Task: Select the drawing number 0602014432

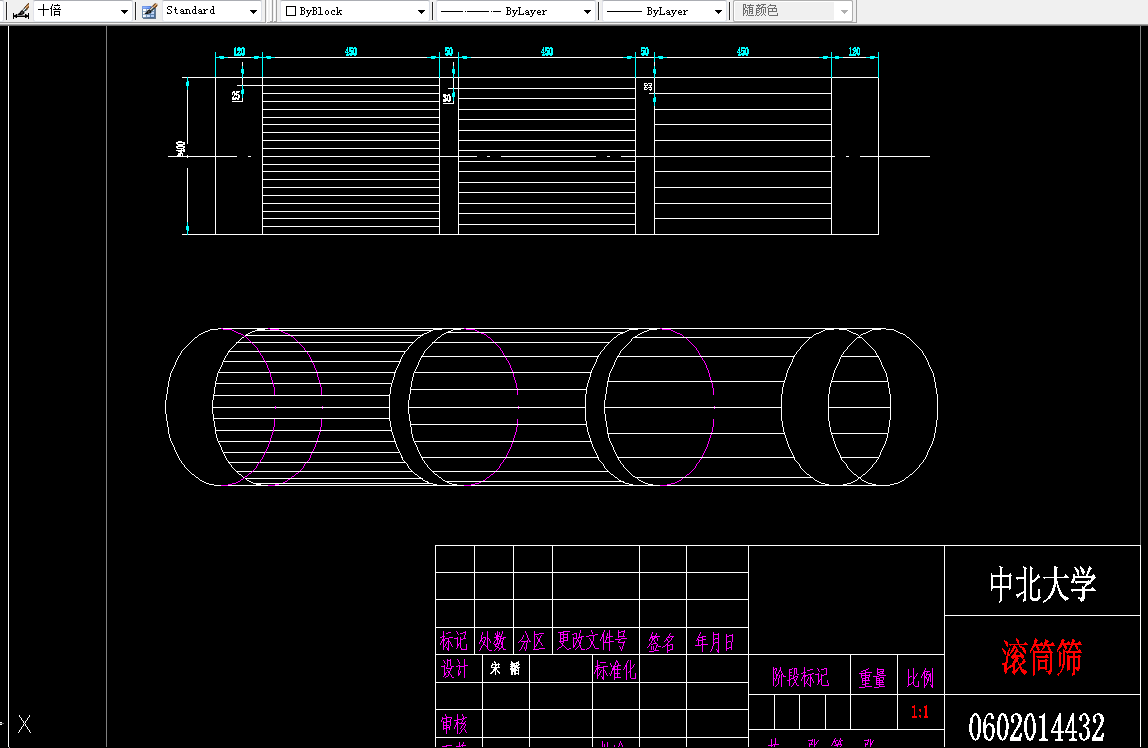Action: (1036, 727)
